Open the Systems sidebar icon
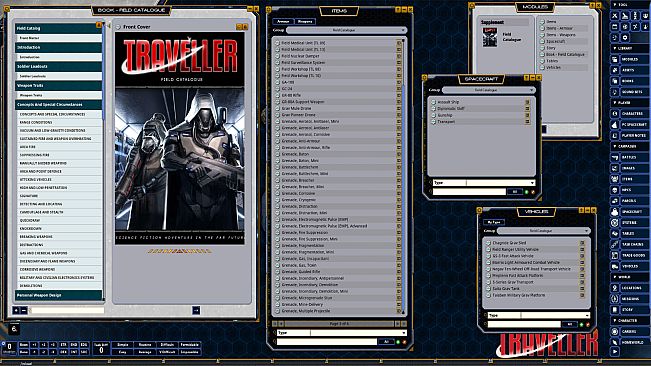The height and width of the screenshot is (366, 651). coord(615,222)
